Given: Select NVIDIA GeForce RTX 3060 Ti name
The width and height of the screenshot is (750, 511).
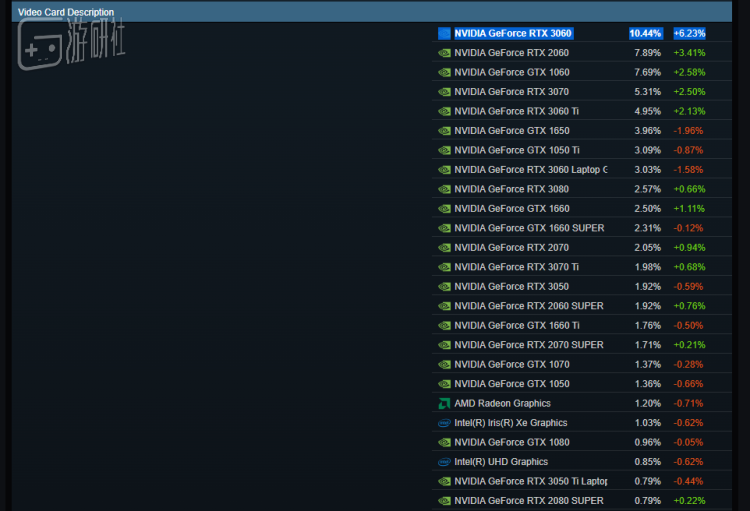Looking at the screenshot, I should click(517, 111).
